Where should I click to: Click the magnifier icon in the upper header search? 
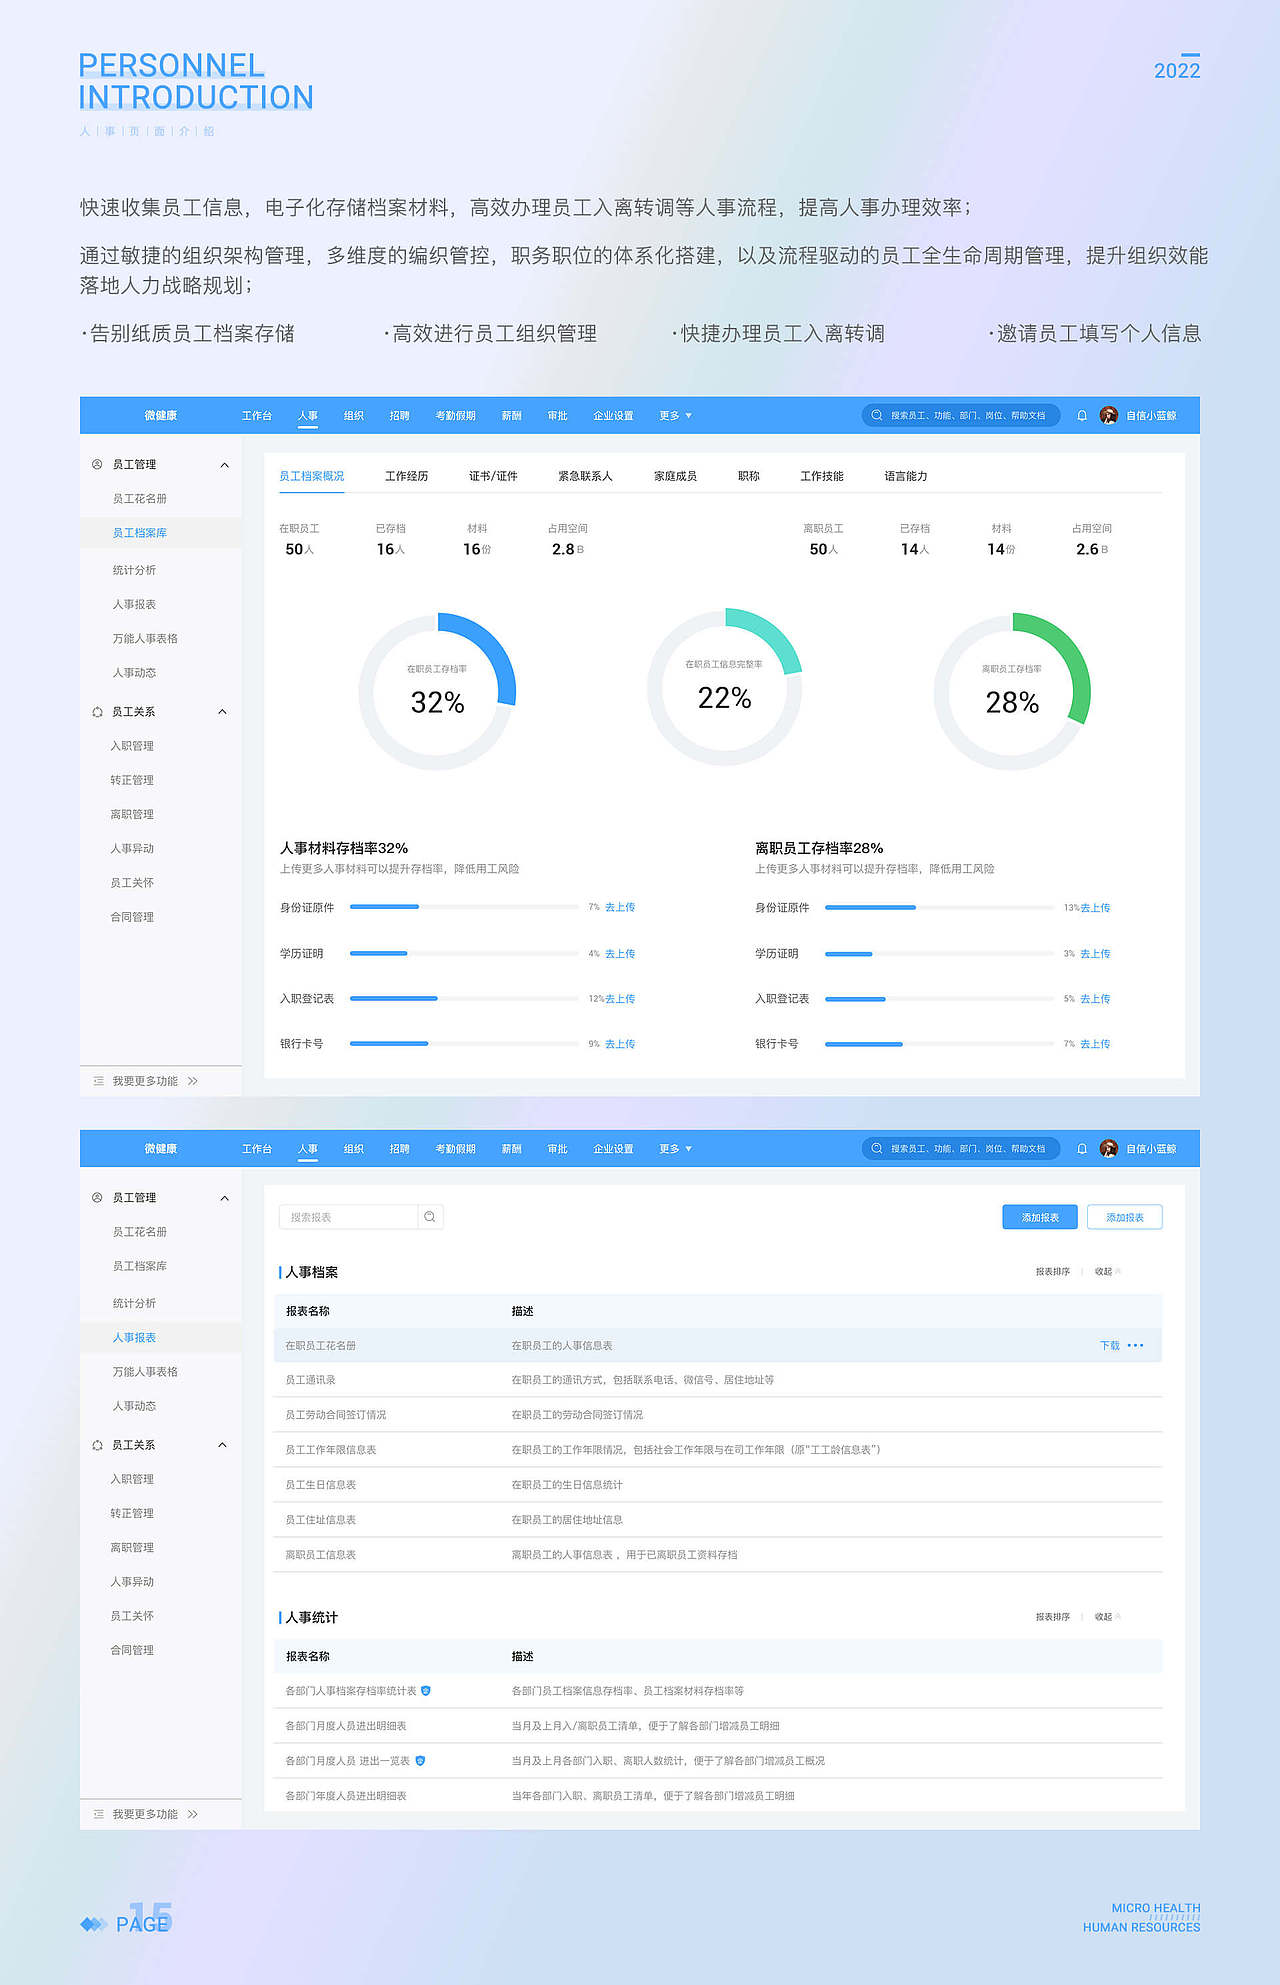point(877,415)
